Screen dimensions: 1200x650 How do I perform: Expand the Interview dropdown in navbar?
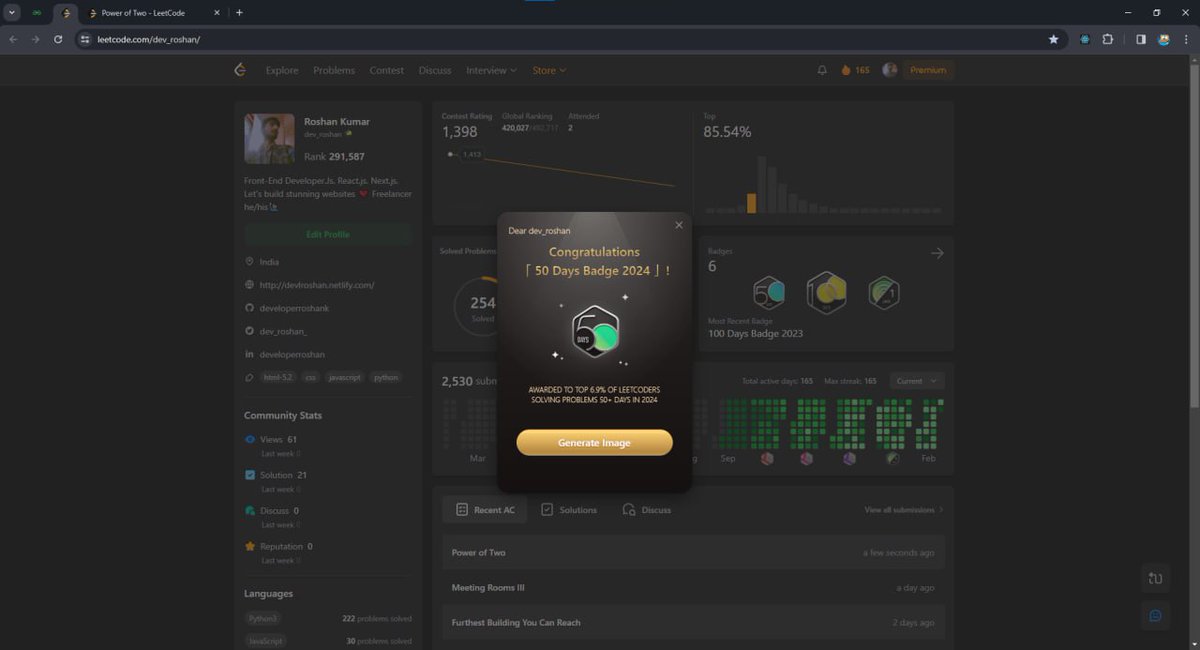pos(491,70)
